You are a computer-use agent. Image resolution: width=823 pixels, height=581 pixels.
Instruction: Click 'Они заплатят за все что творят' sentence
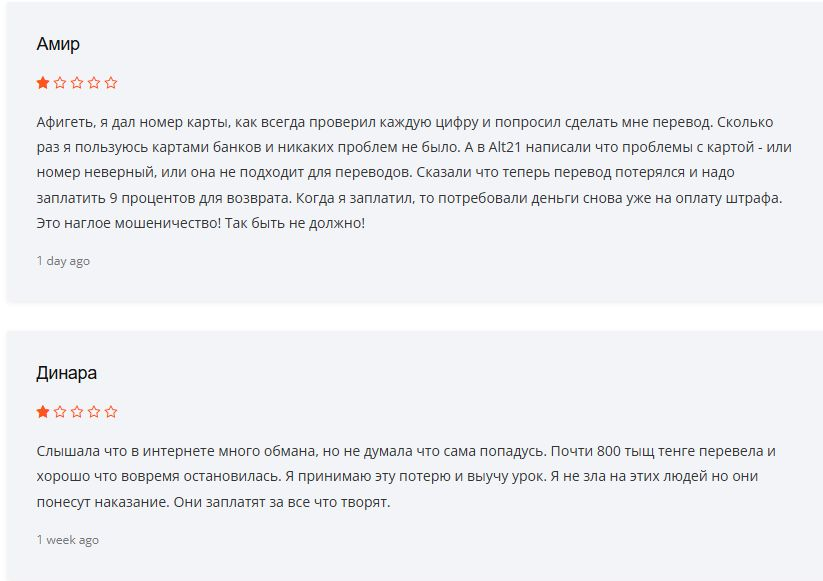[x=279, y=501]
